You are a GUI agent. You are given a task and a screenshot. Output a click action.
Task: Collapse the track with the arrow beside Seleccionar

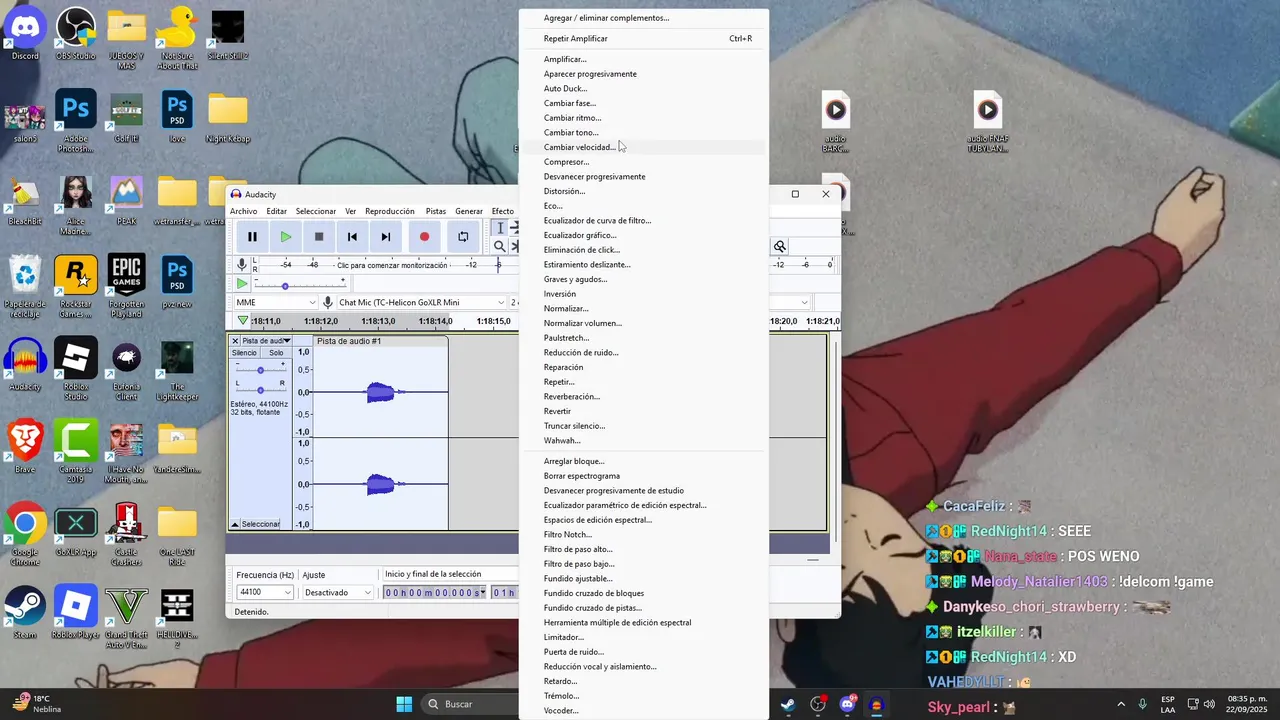tap(235, 524)
